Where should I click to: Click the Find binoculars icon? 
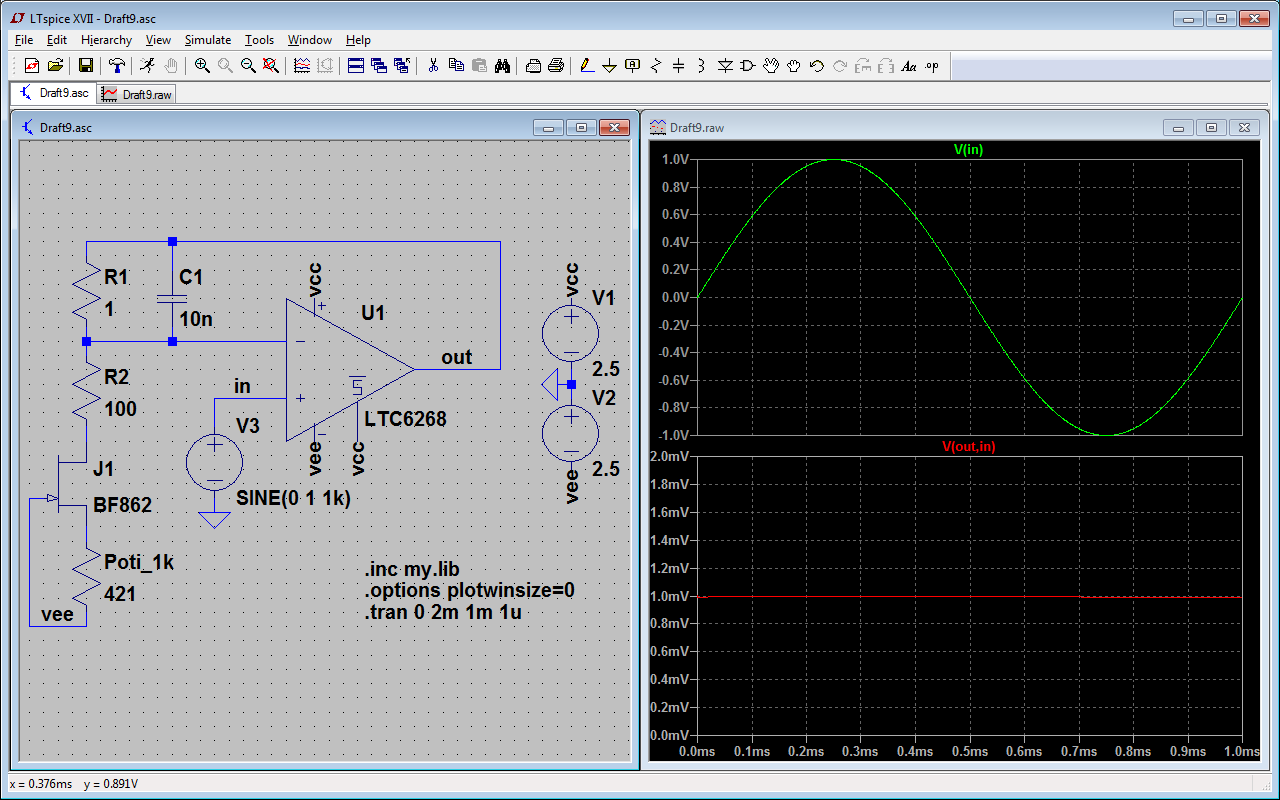[x=503, y=66]
